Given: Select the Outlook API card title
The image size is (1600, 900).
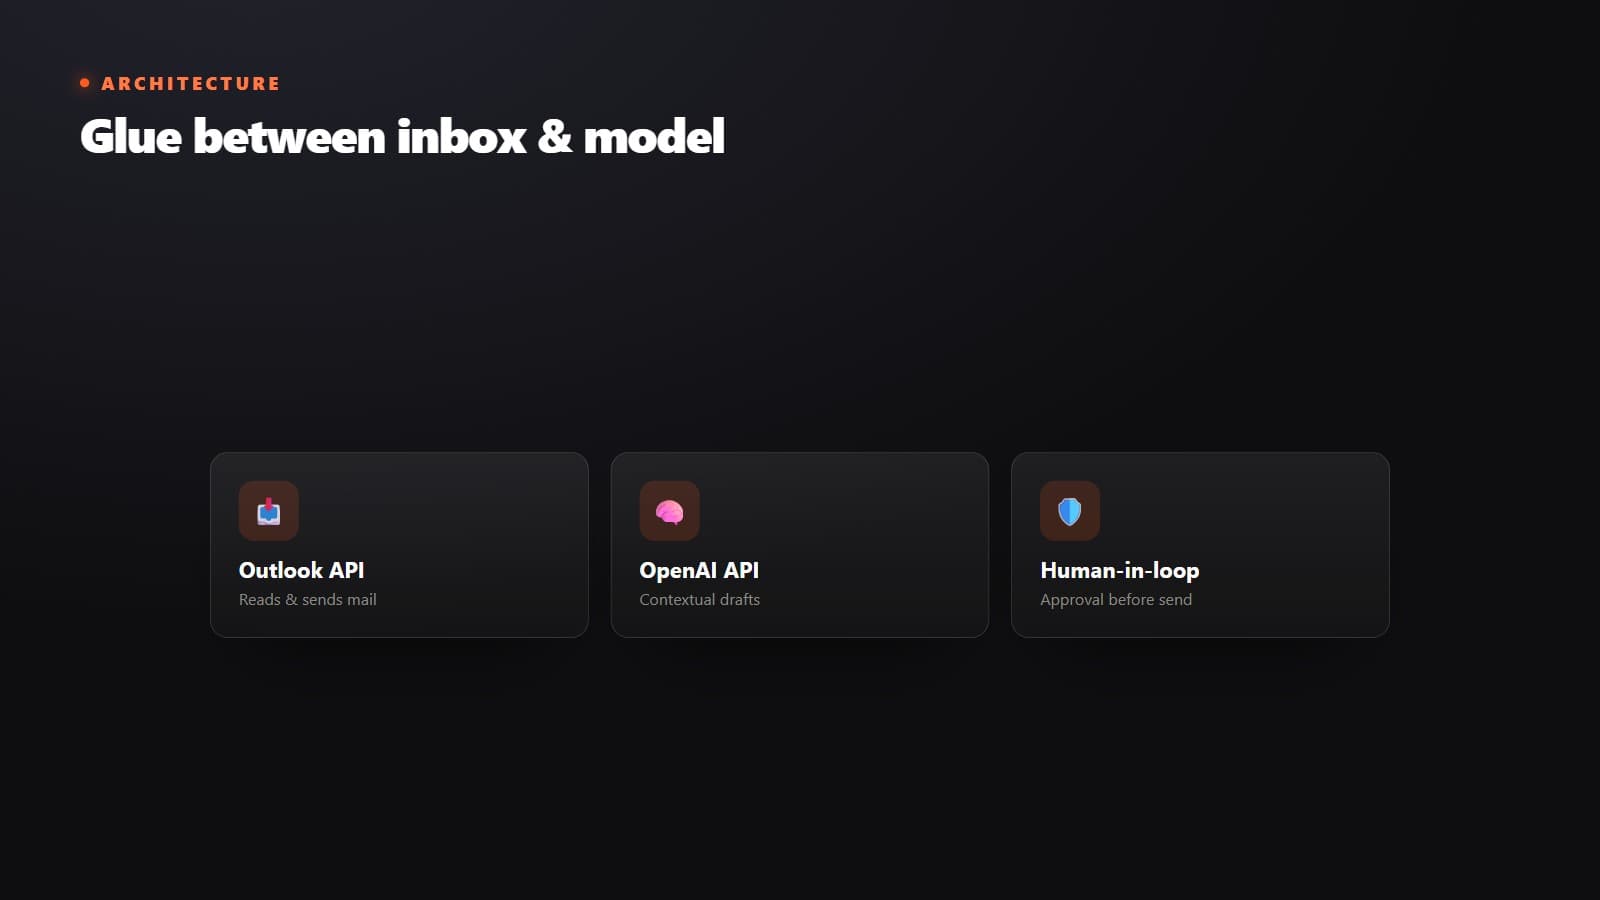Looking at the screenshot, I should click(x=301, y=570).
